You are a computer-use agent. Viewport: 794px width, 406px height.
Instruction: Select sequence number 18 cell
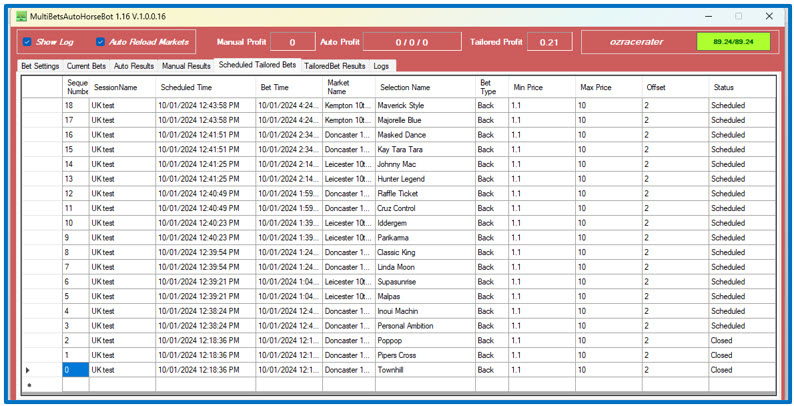(x=76, y=105)
